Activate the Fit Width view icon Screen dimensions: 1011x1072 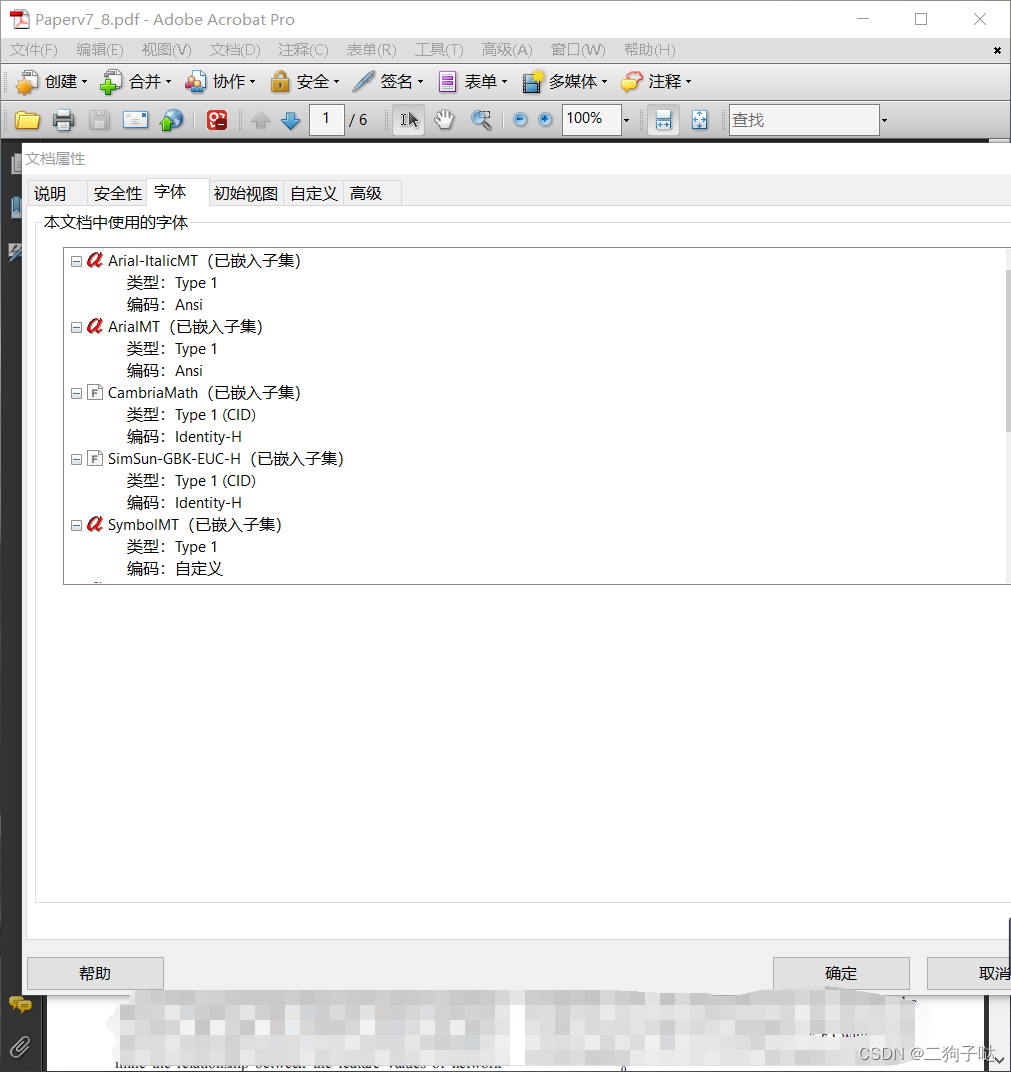click(663, 119)
